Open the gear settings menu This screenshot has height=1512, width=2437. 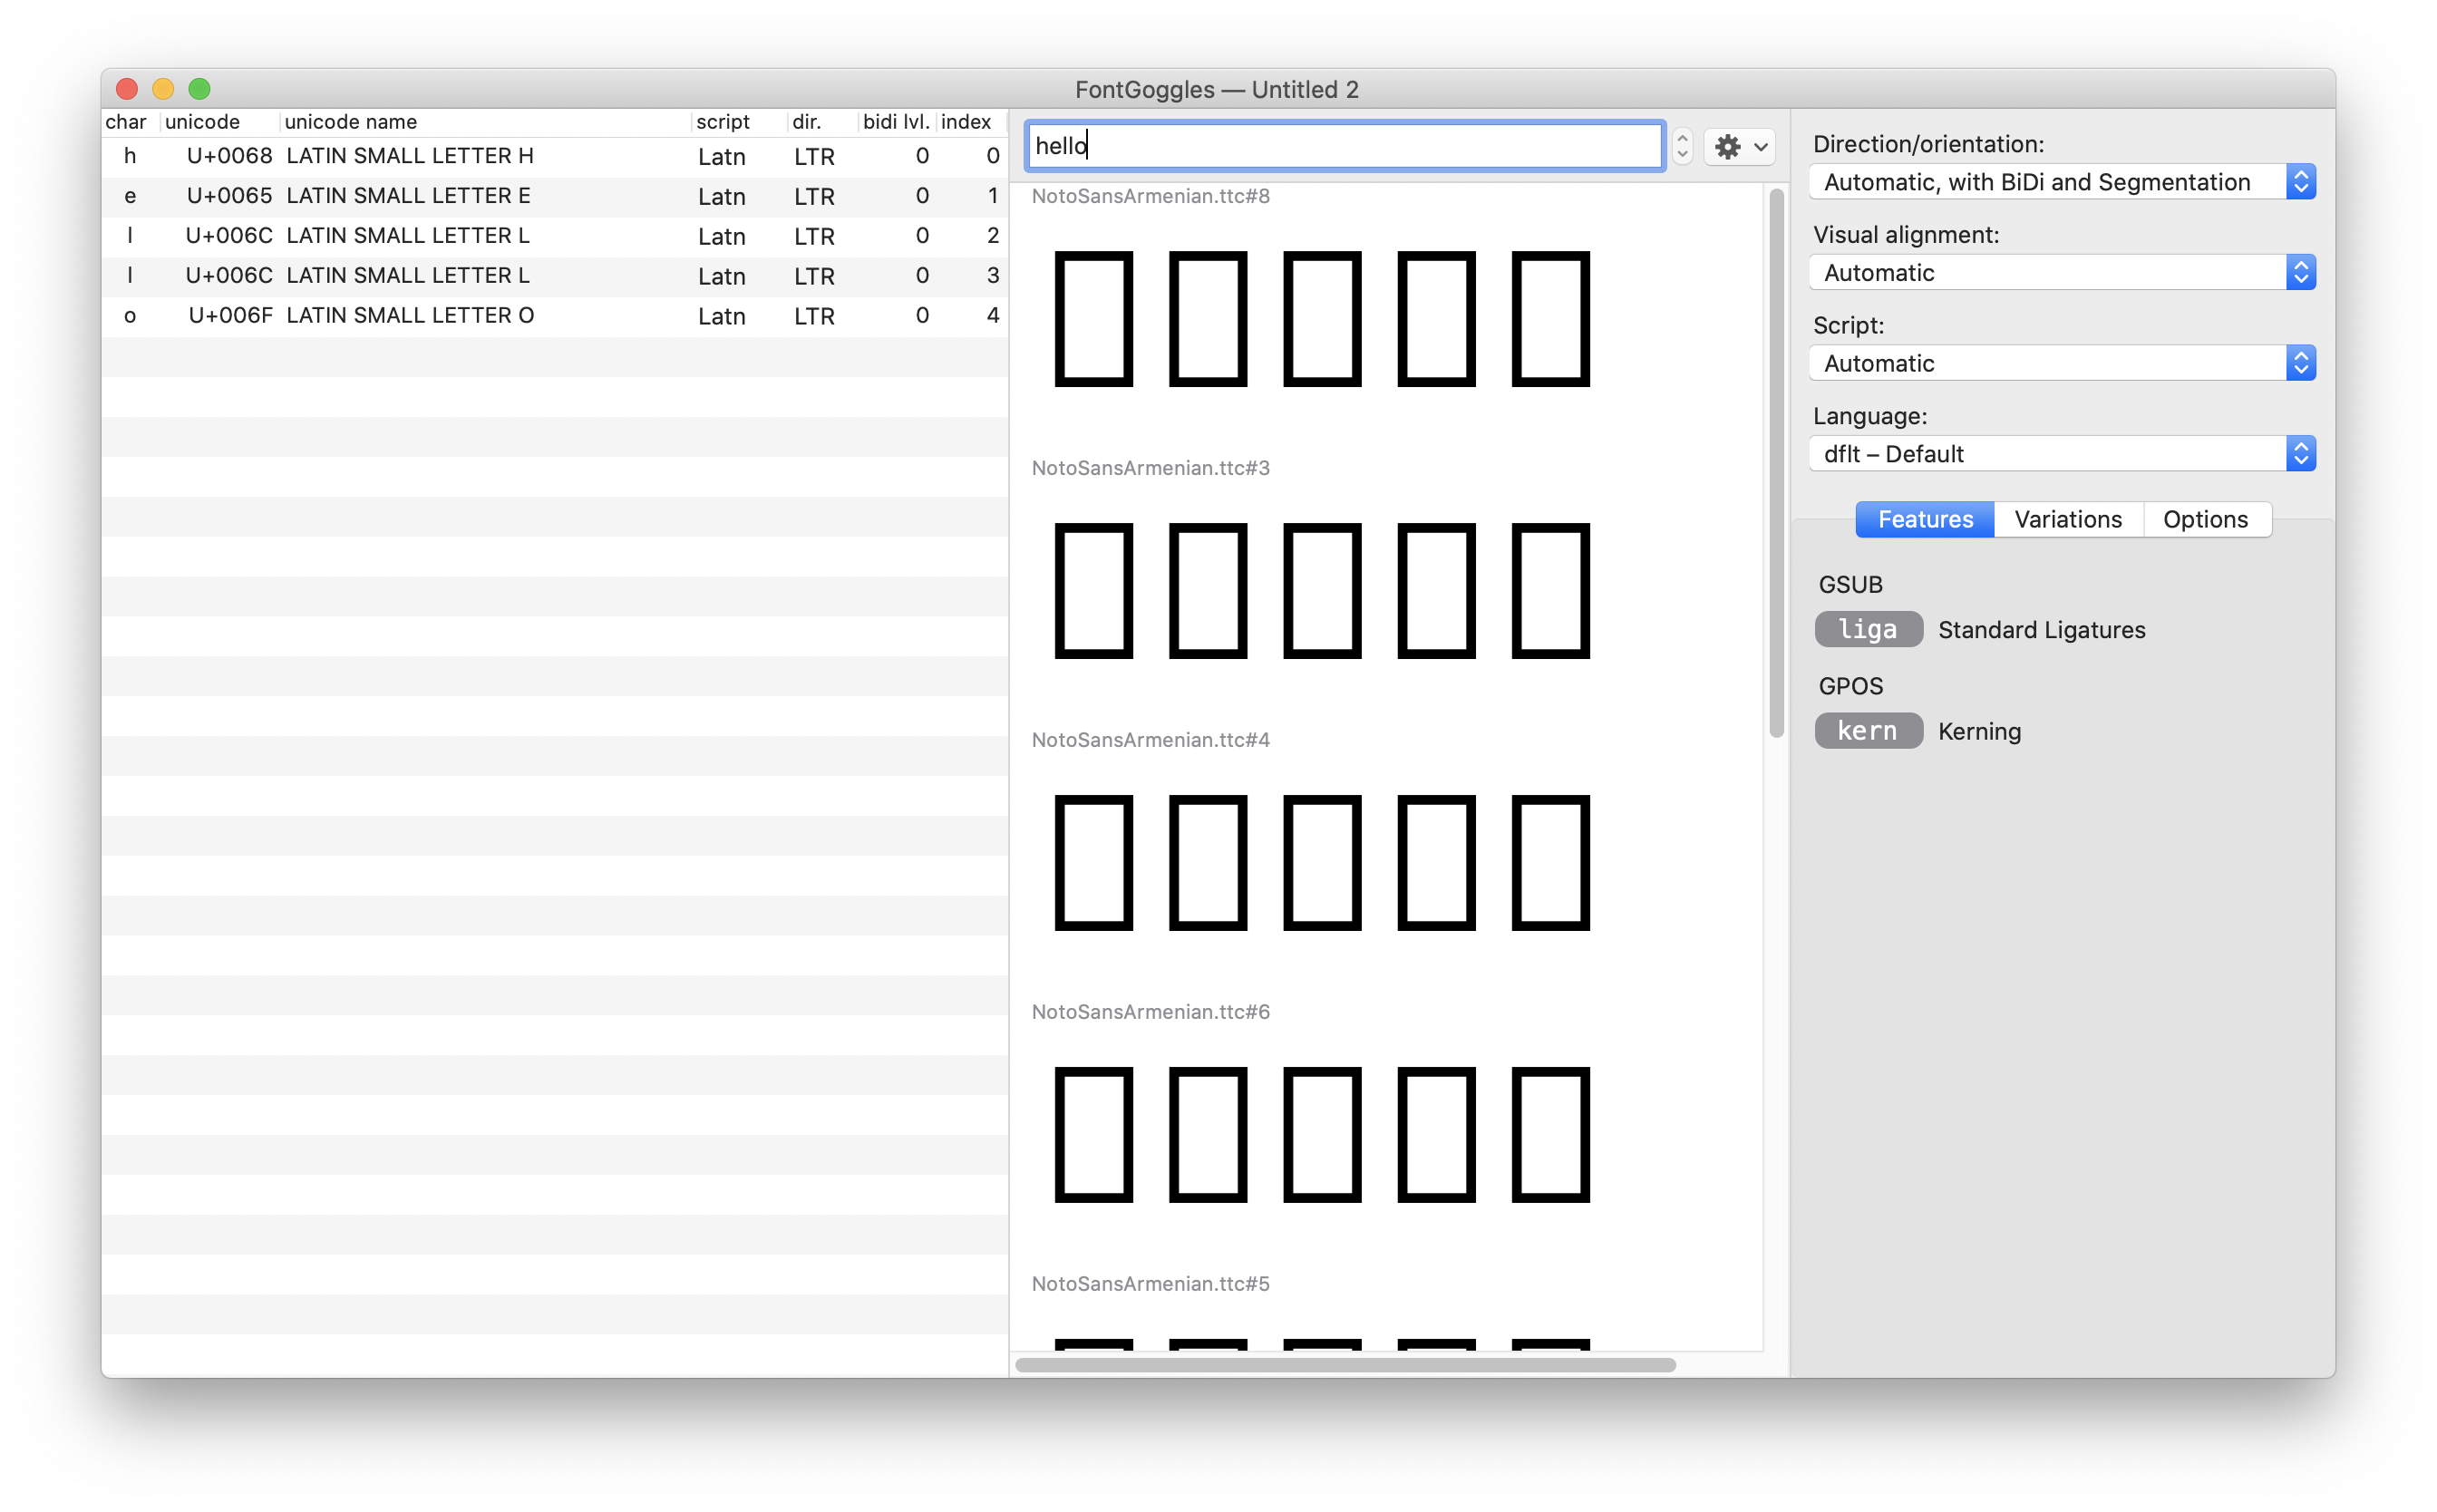click(x=1739, y=147)
